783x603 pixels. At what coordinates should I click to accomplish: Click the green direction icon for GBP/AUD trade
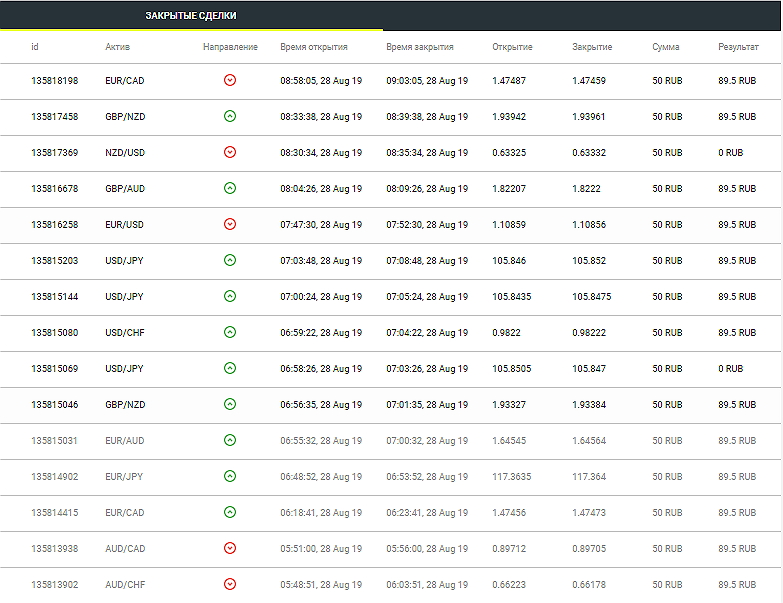[230, 188]
